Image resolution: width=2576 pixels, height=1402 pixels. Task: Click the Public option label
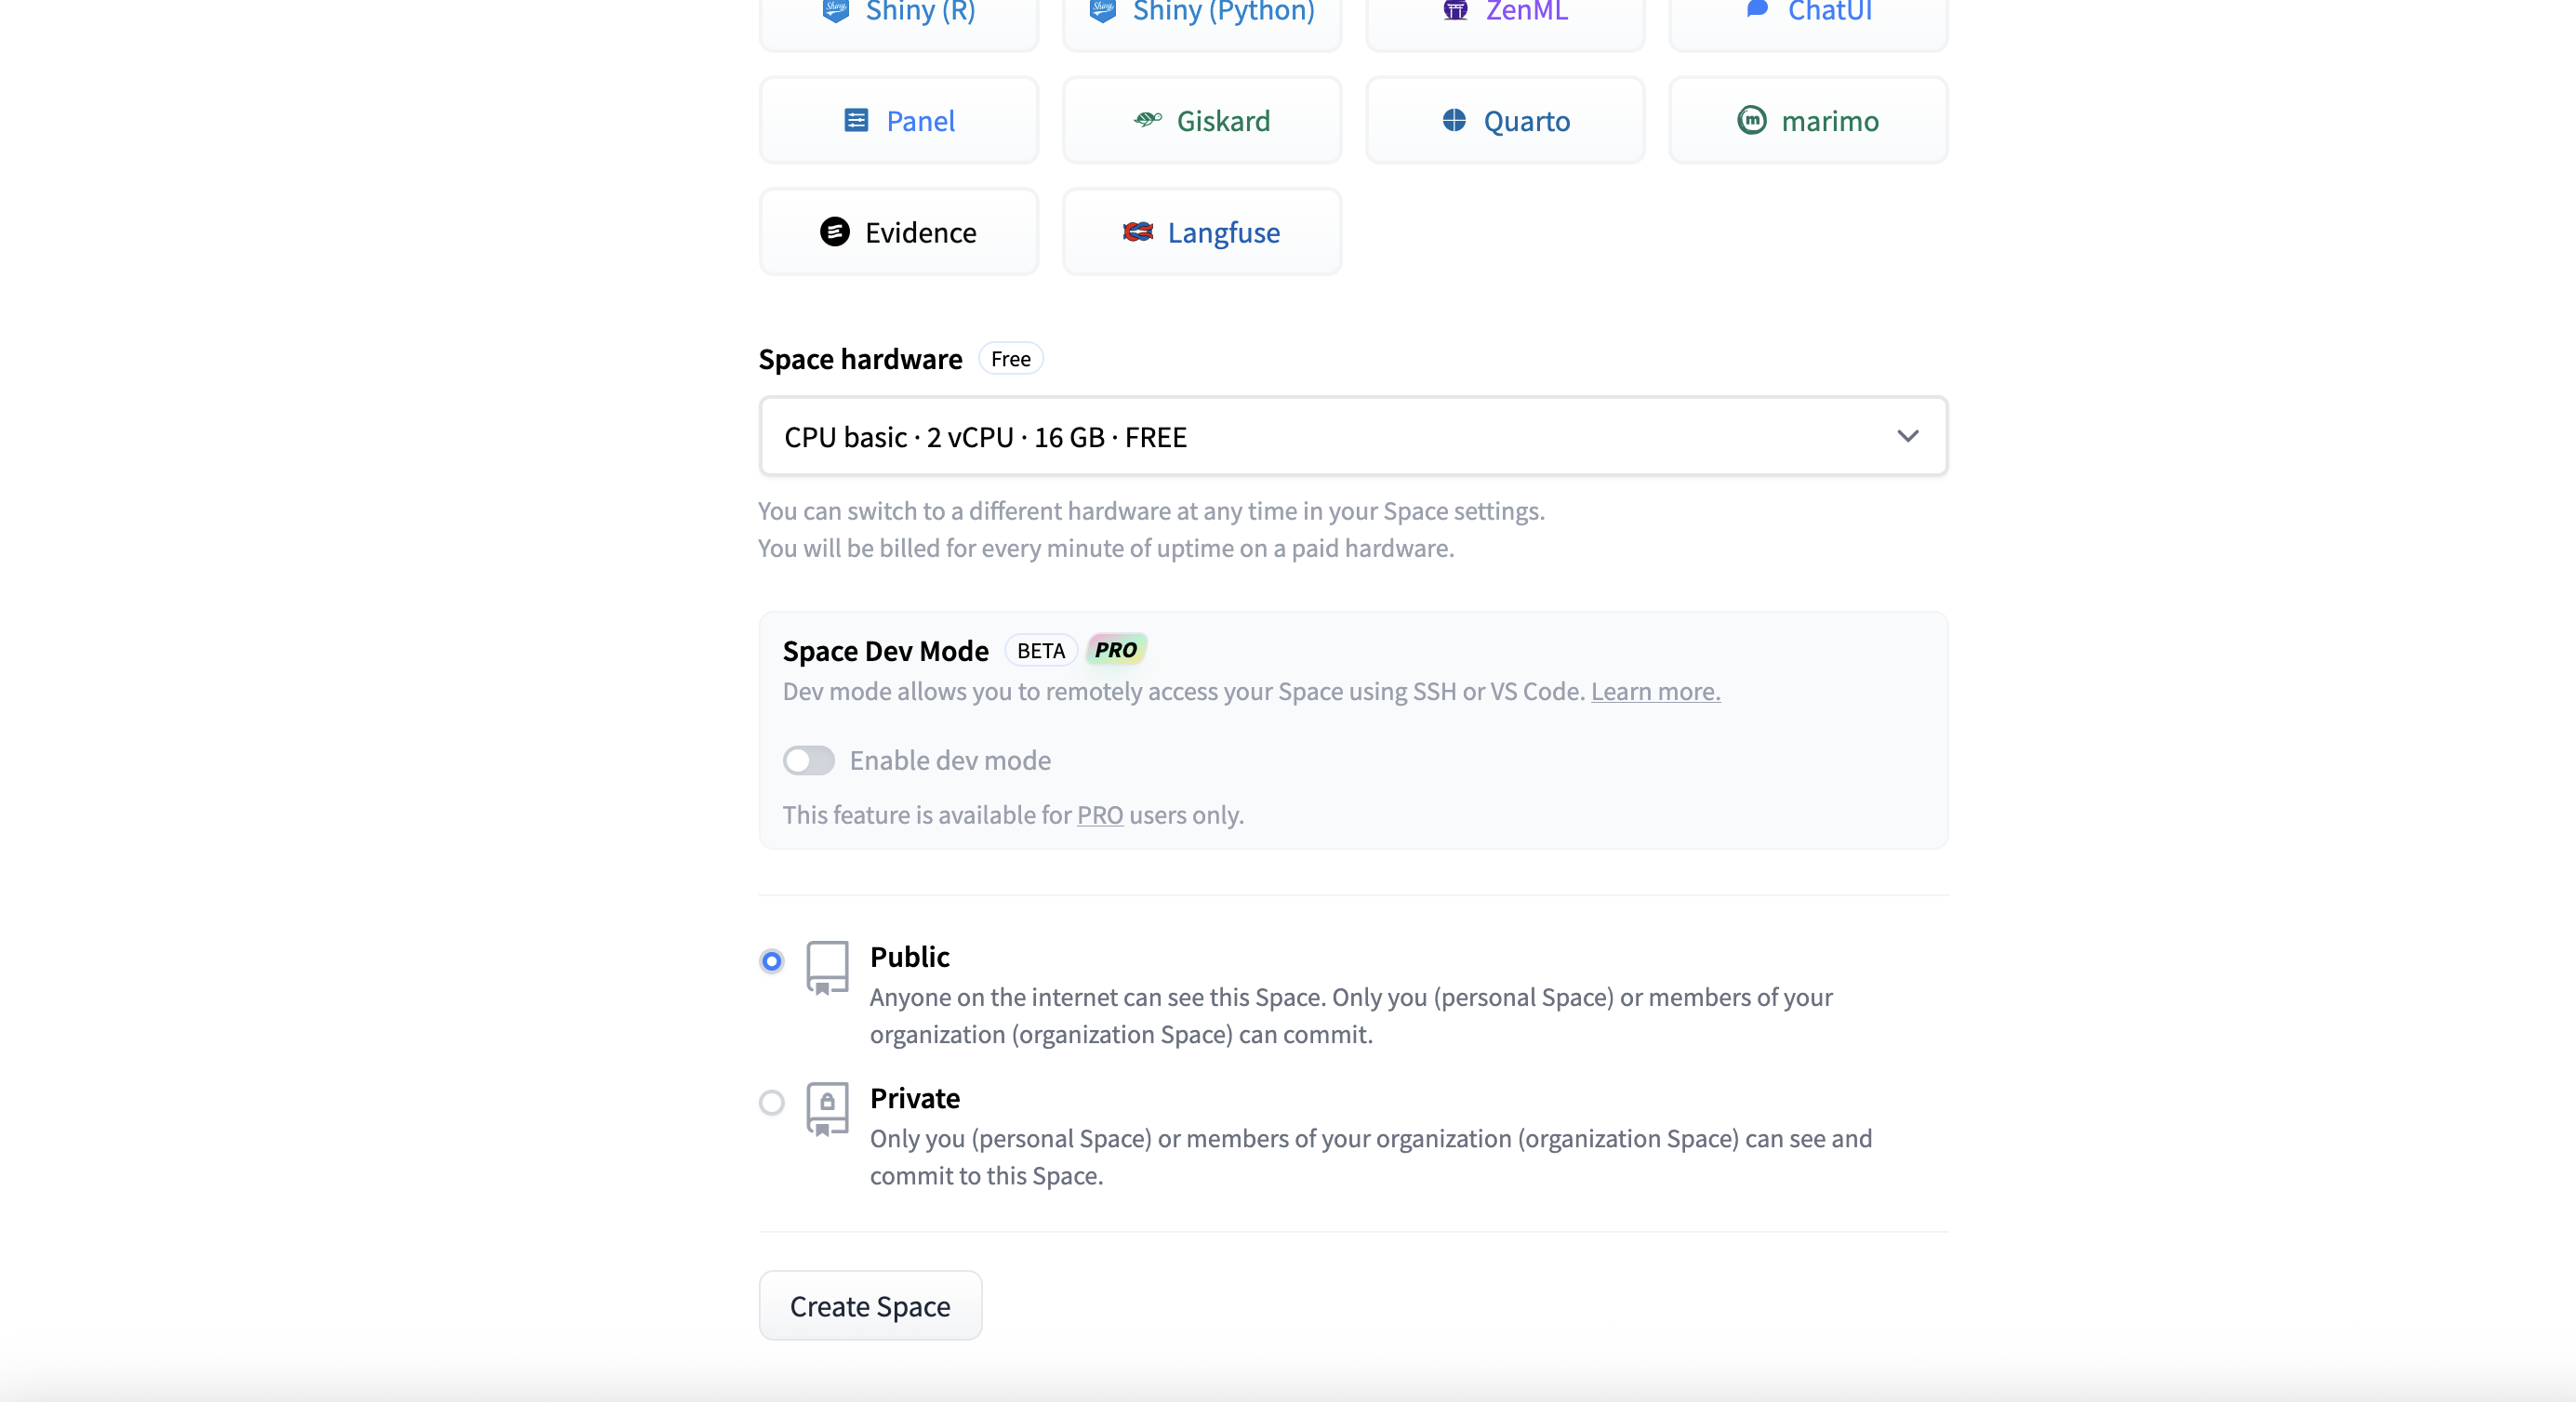click(x=909, y=957)
